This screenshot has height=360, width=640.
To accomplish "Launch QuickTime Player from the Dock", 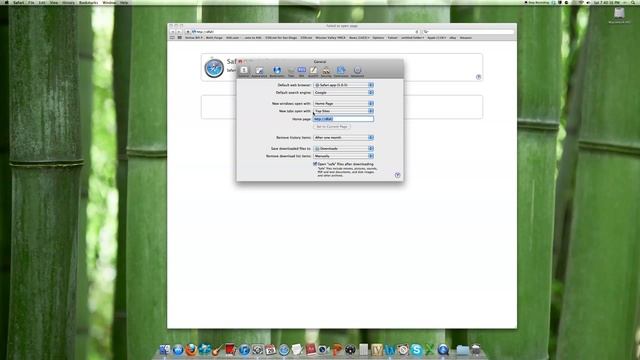I will point(443,349).
